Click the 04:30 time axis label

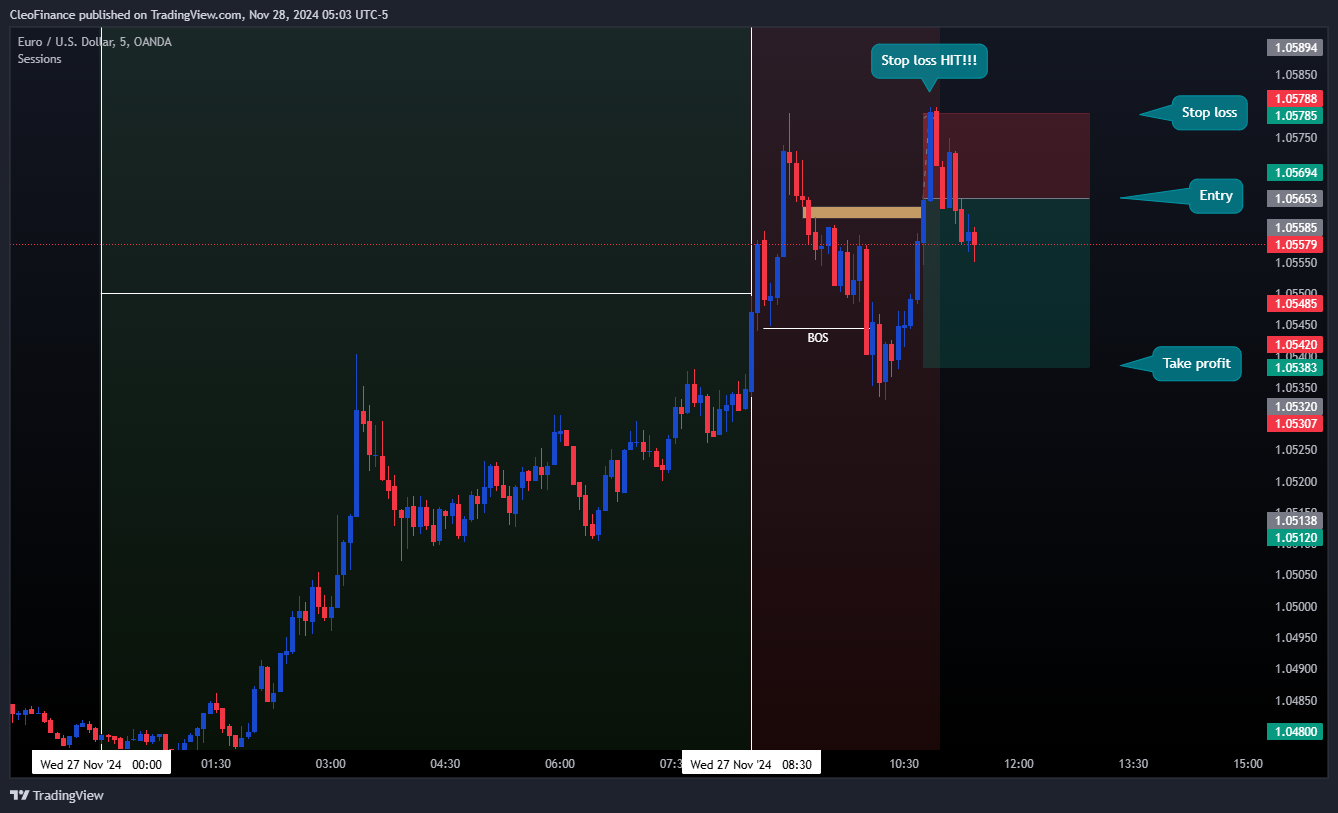pos(445,764)
